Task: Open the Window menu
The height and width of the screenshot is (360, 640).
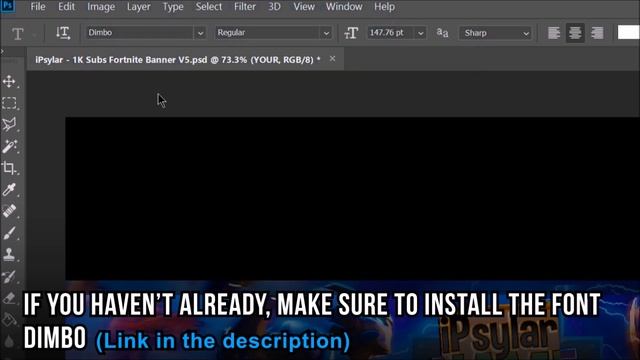Action: pyautogui.click(x=344, y=7)
